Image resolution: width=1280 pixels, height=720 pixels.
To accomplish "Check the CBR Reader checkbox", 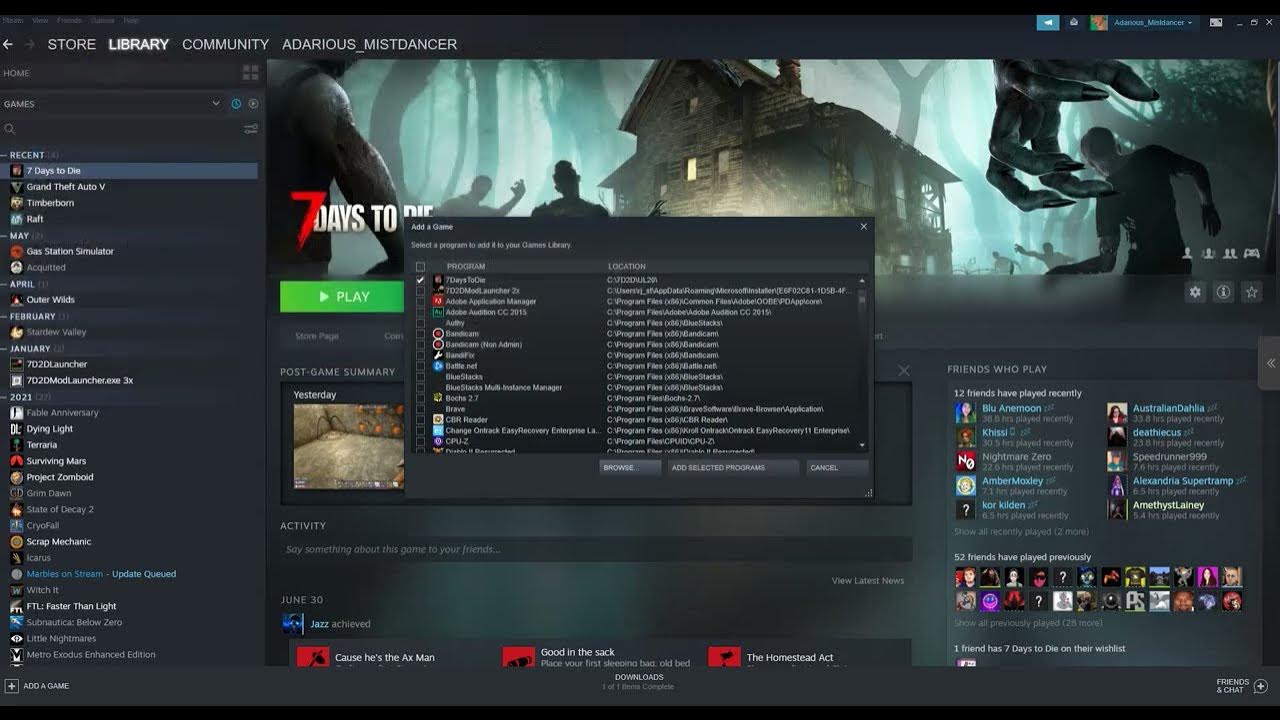I will point(421,420).
